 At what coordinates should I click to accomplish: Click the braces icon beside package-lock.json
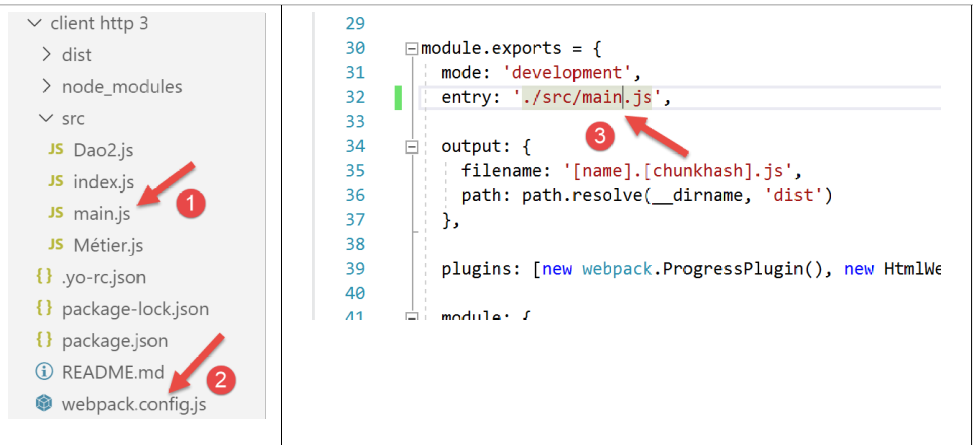(43, 309)
